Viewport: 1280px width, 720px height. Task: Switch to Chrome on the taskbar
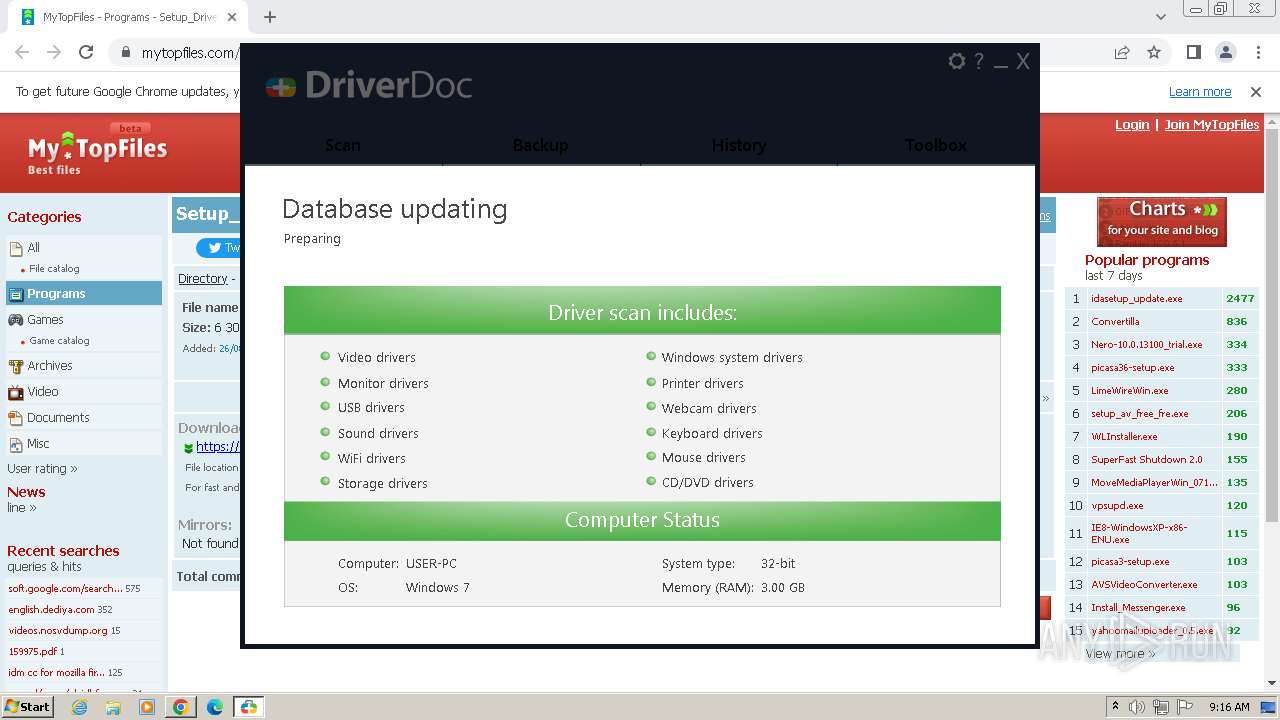click(x=181, y=707)
